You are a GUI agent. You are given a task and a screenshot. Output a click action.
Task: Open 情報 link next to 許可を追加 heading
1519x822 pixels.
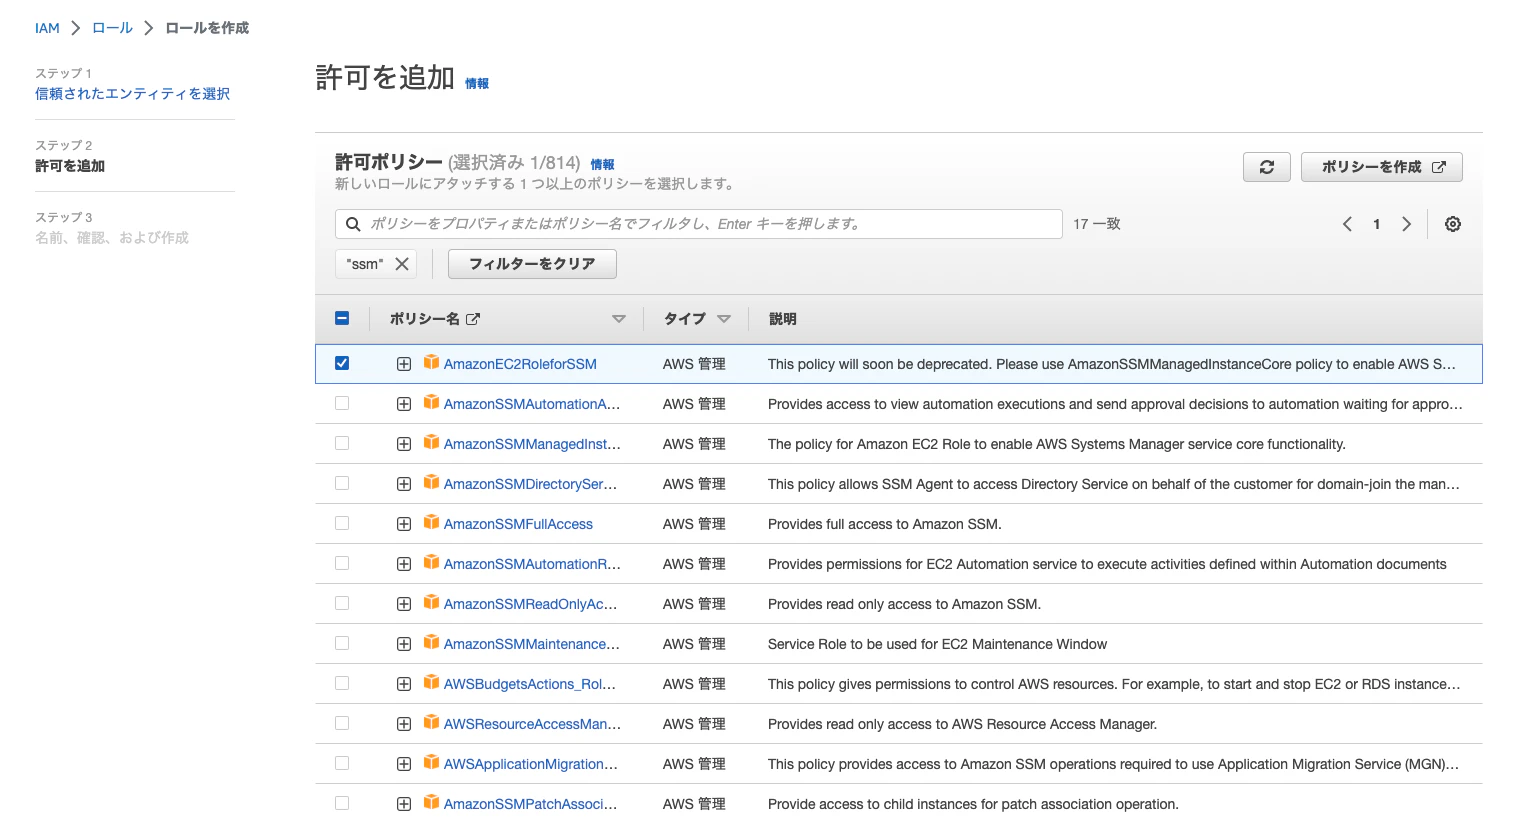pyautogui.click(x=477, y=84)
